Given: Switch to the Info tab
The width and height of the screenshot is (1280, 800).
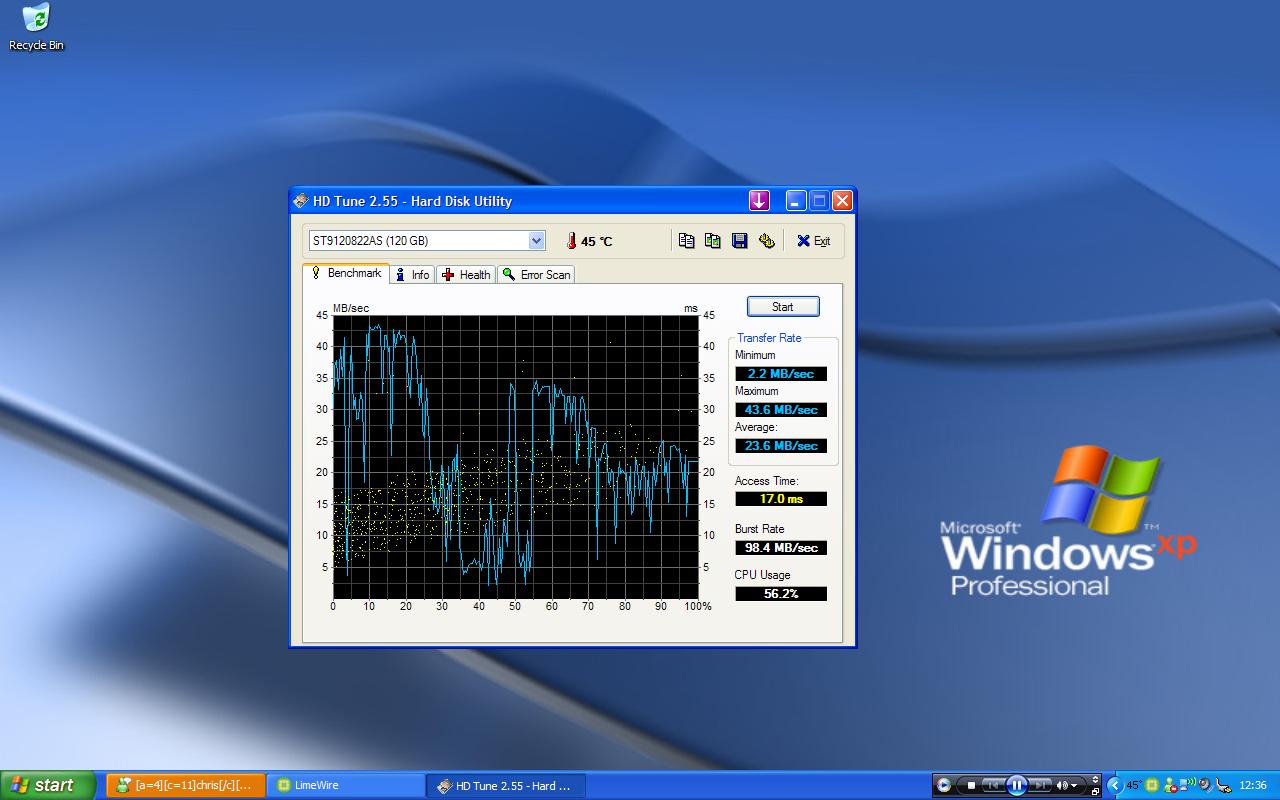Looking at the screenshot, I should [412, 275].
